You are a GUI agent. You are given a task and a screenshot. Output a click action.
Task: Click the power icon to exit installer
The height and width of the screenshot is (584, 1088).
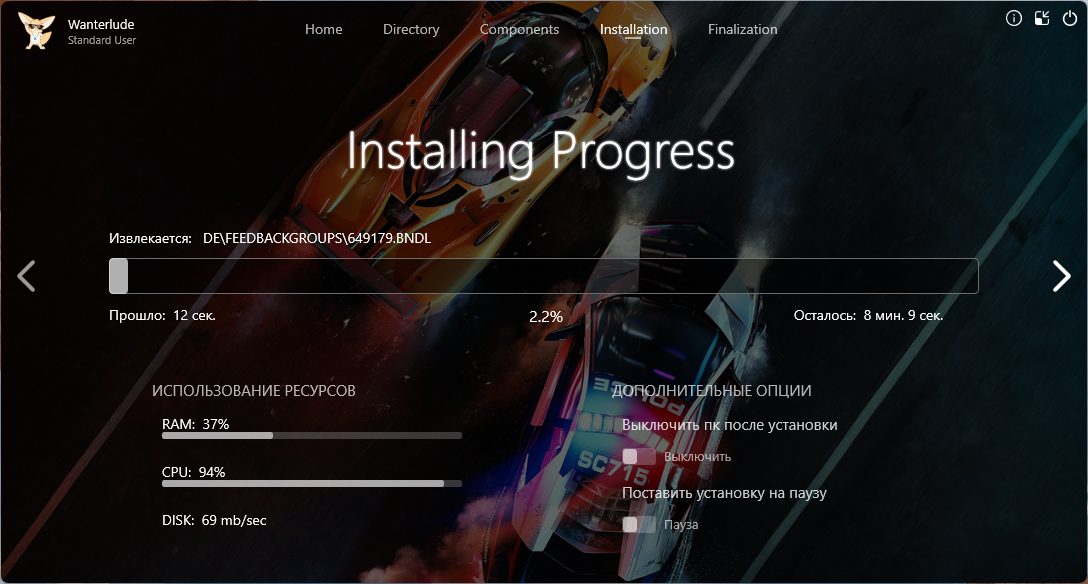tap(1069, 18)
